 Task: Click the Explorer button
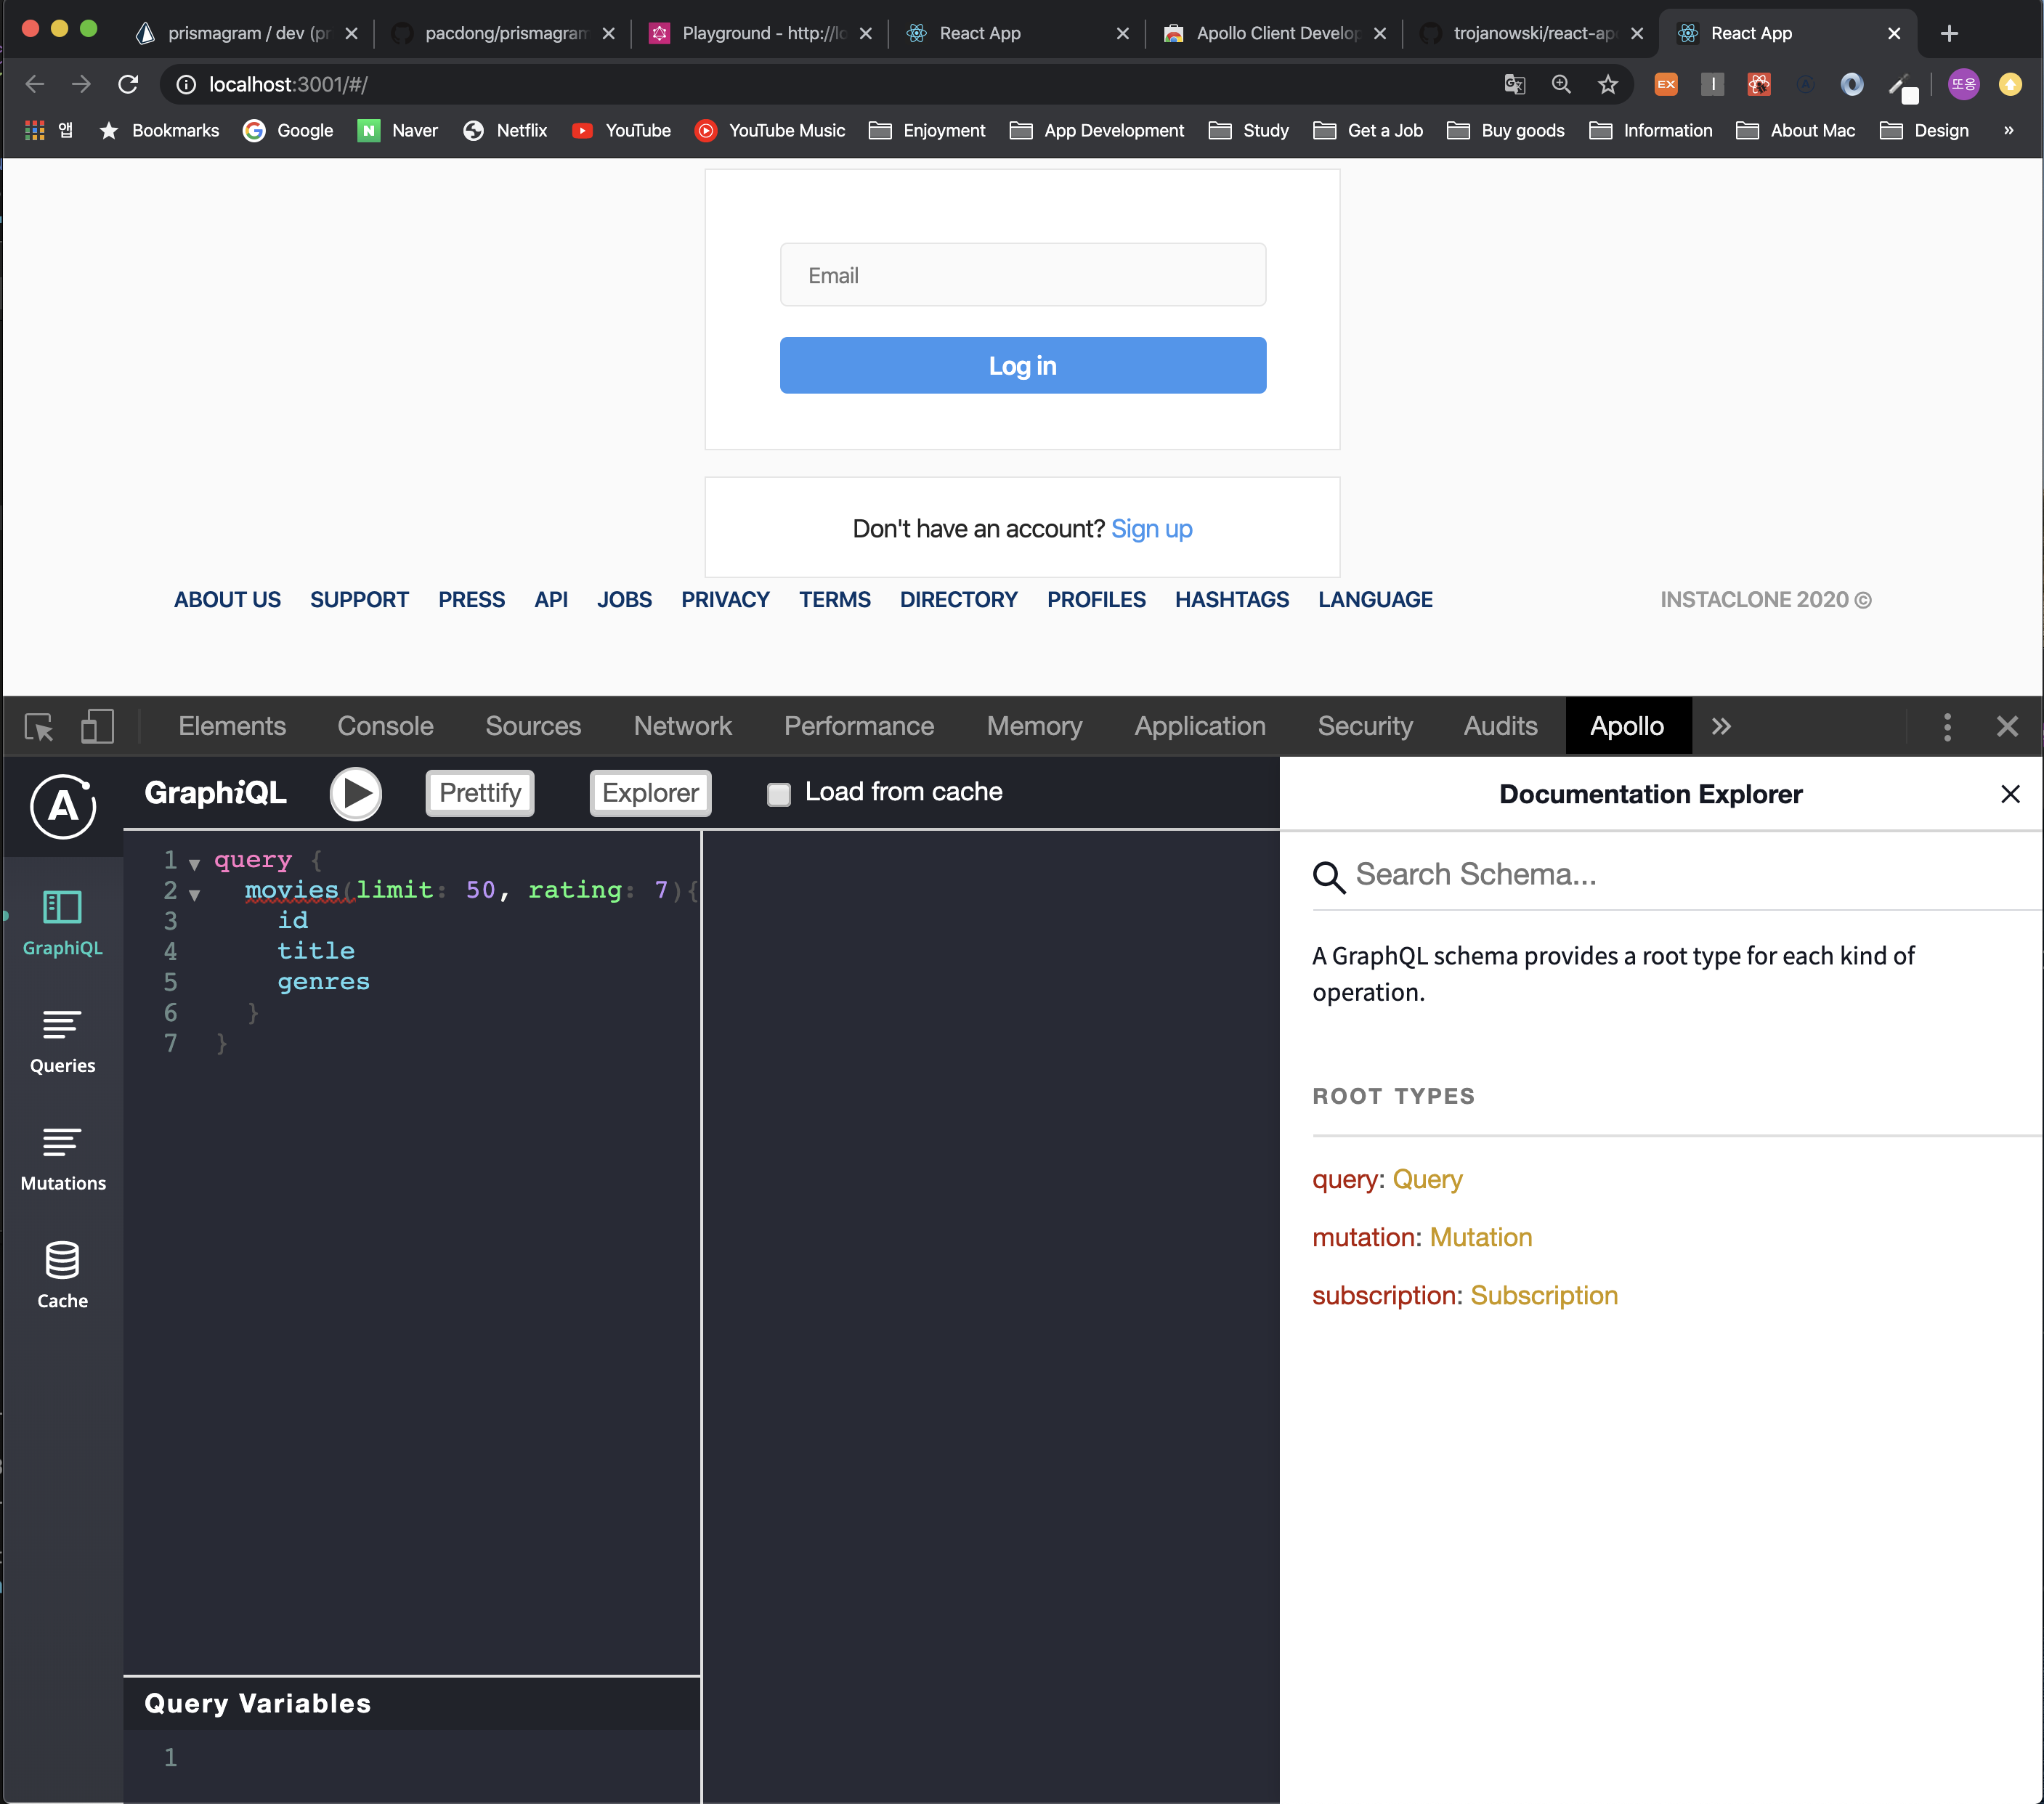click(650, 793)
